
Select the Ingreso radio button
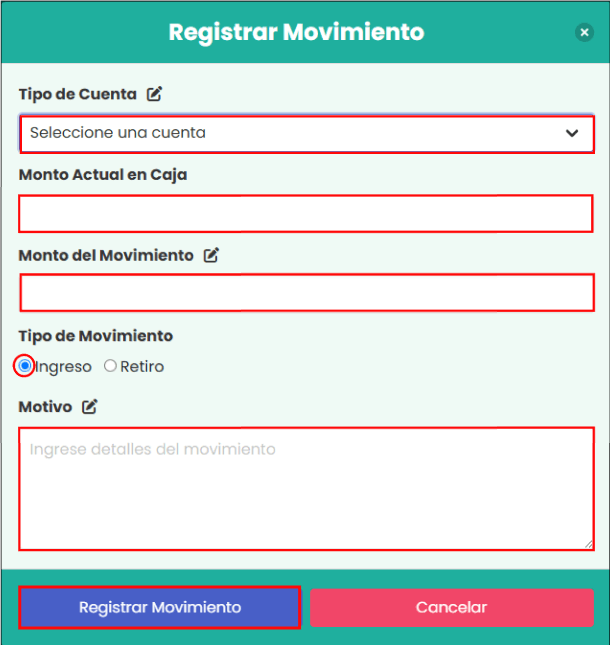(25, 366)
